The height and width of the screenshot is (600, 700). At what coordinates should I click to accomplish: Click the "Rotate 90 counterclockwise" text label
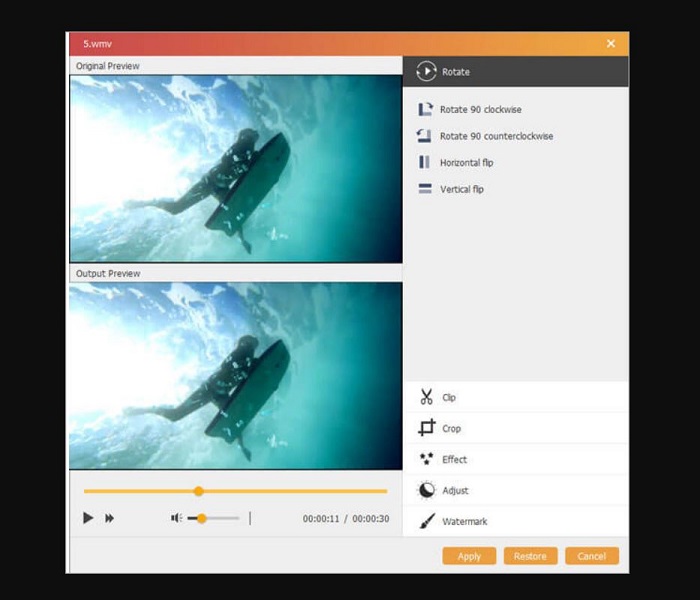point(496,136)
